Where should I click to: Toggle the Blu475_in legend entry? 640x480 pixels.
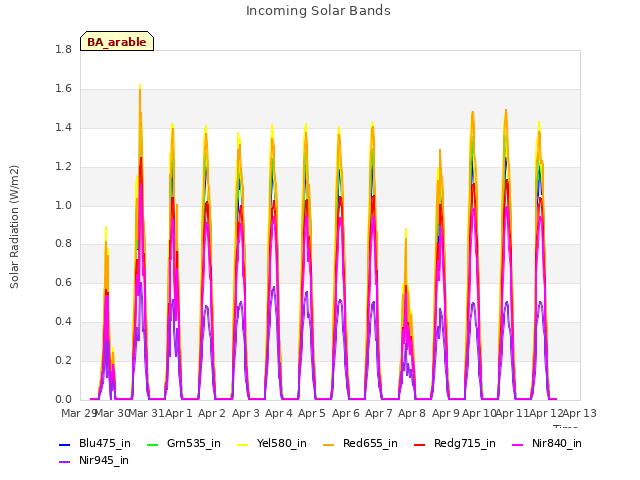(95, 443)
